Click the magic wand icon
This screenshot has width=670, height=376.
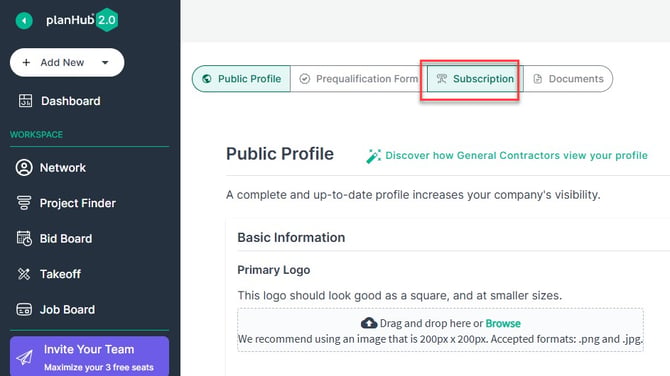(373, 156)
